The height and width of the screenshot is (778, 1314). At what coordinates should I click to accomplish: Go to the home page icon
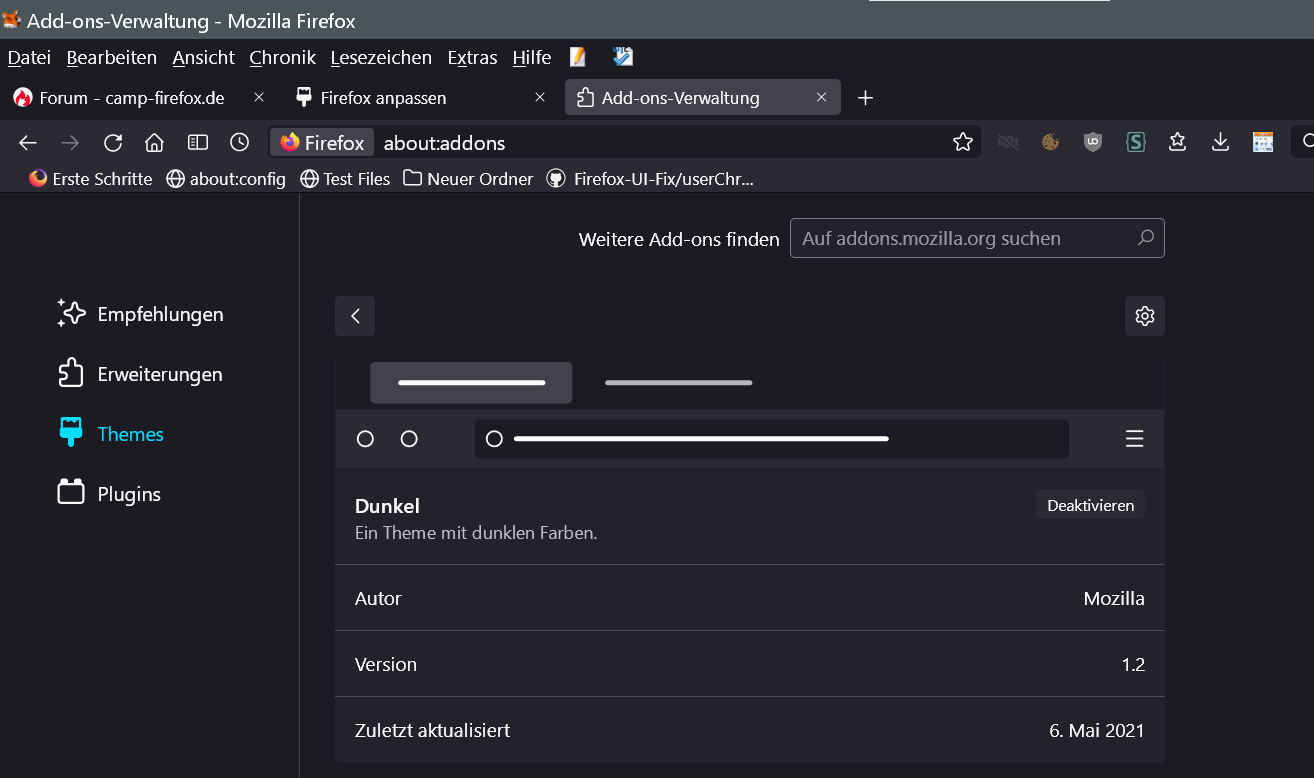154,143
